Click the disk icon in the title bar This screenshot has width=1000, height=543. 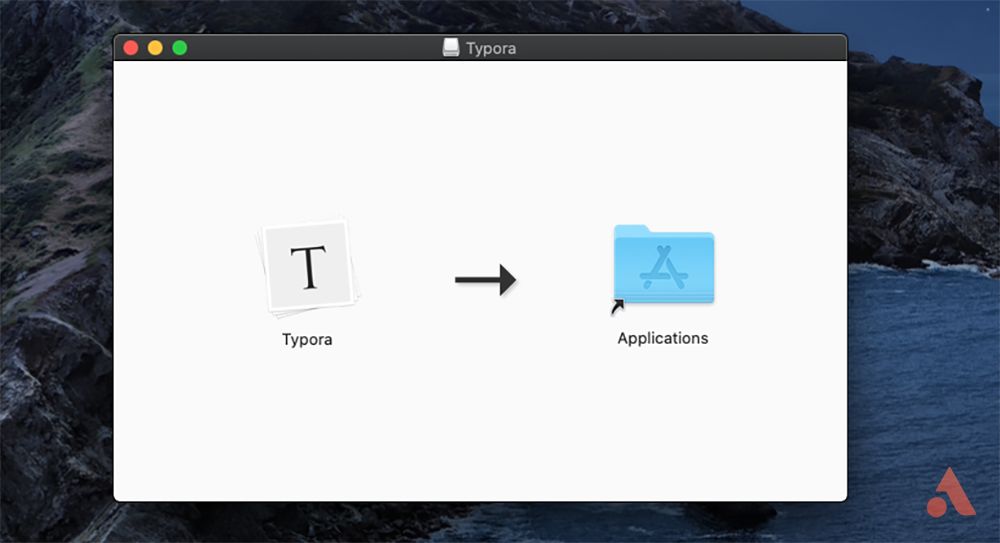click(x=451, y=48)
